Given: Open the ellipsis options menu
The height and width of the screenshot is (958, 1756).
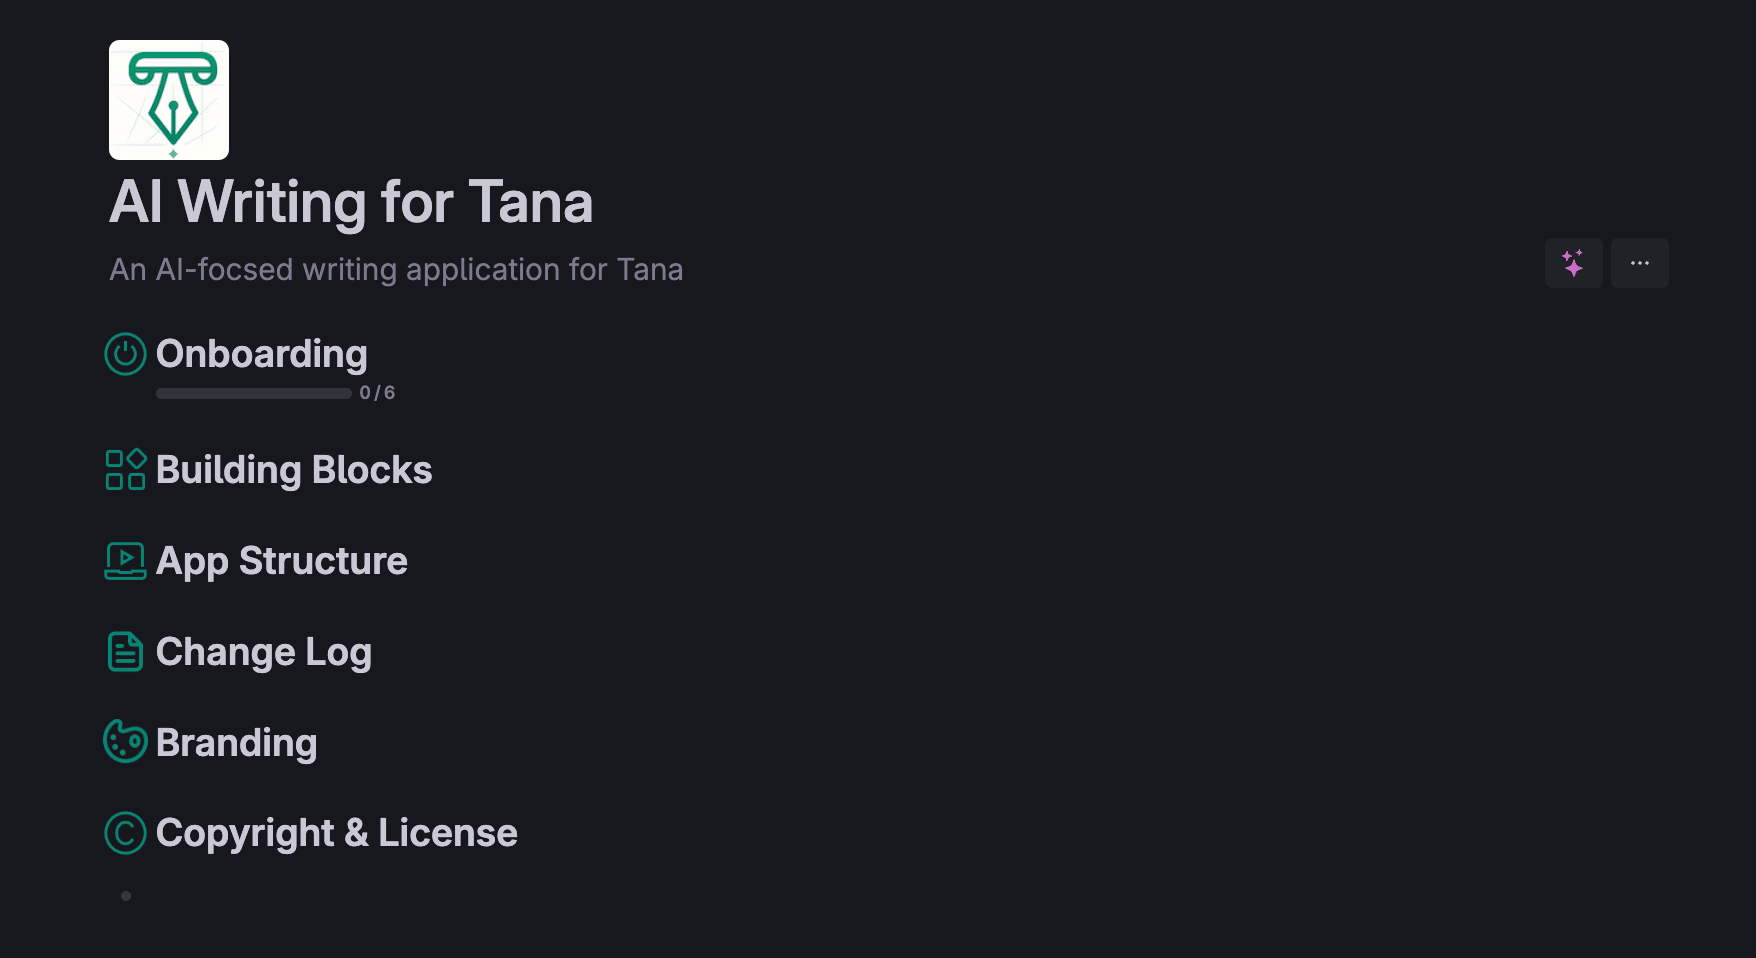Looking at the screenshot, I should pos(1639,262).
